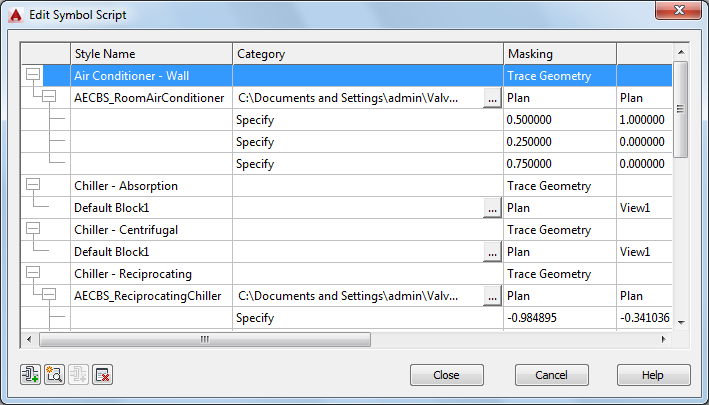709x405 pixels.
Task: Collapse the Chiller - Absorption node
Action: coord(34,185)
